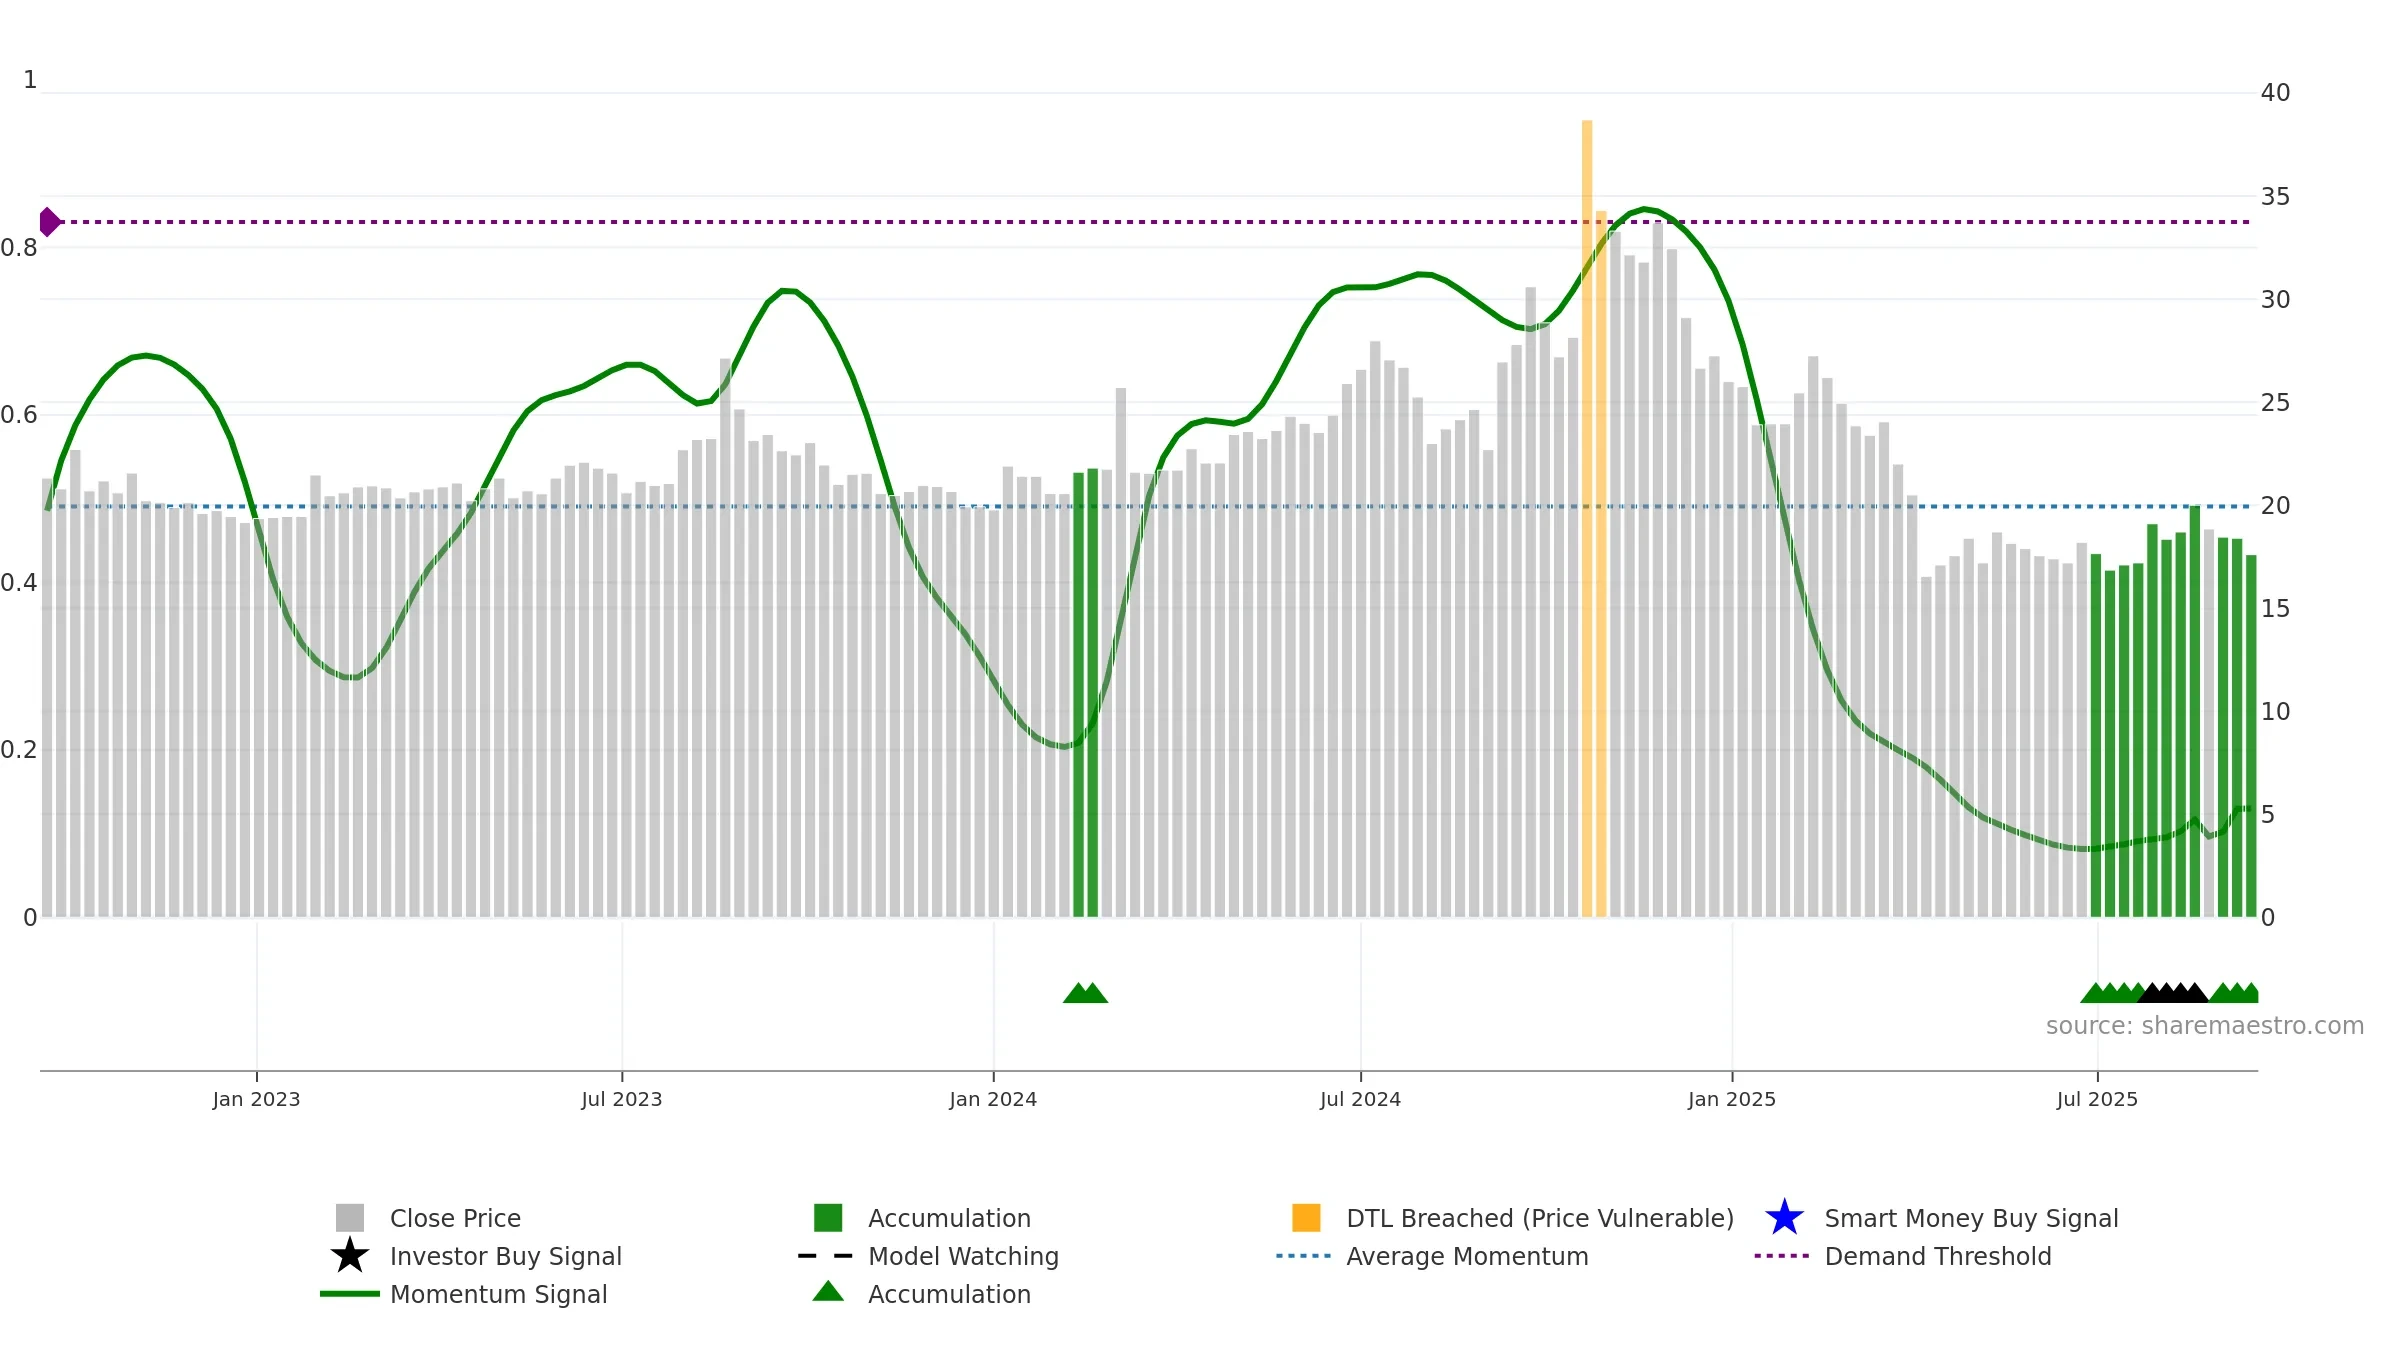2400x1350 pixels.
Task: Click the green accumulation triangles near Jan 2024
Action: pyautogui.click(x=1085, y=993)
